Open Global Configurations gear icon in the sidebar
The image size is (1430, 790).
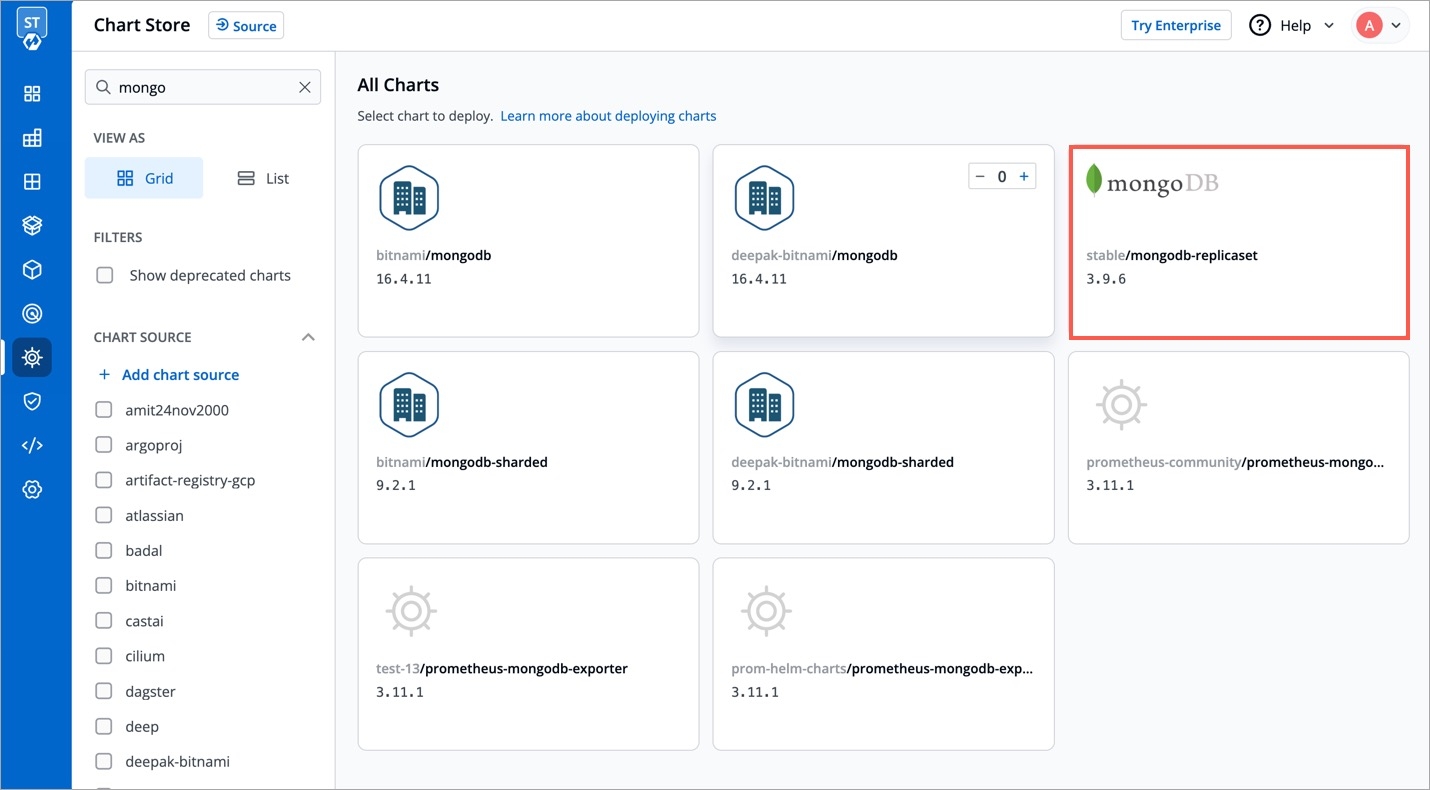(x=32, y=489)
